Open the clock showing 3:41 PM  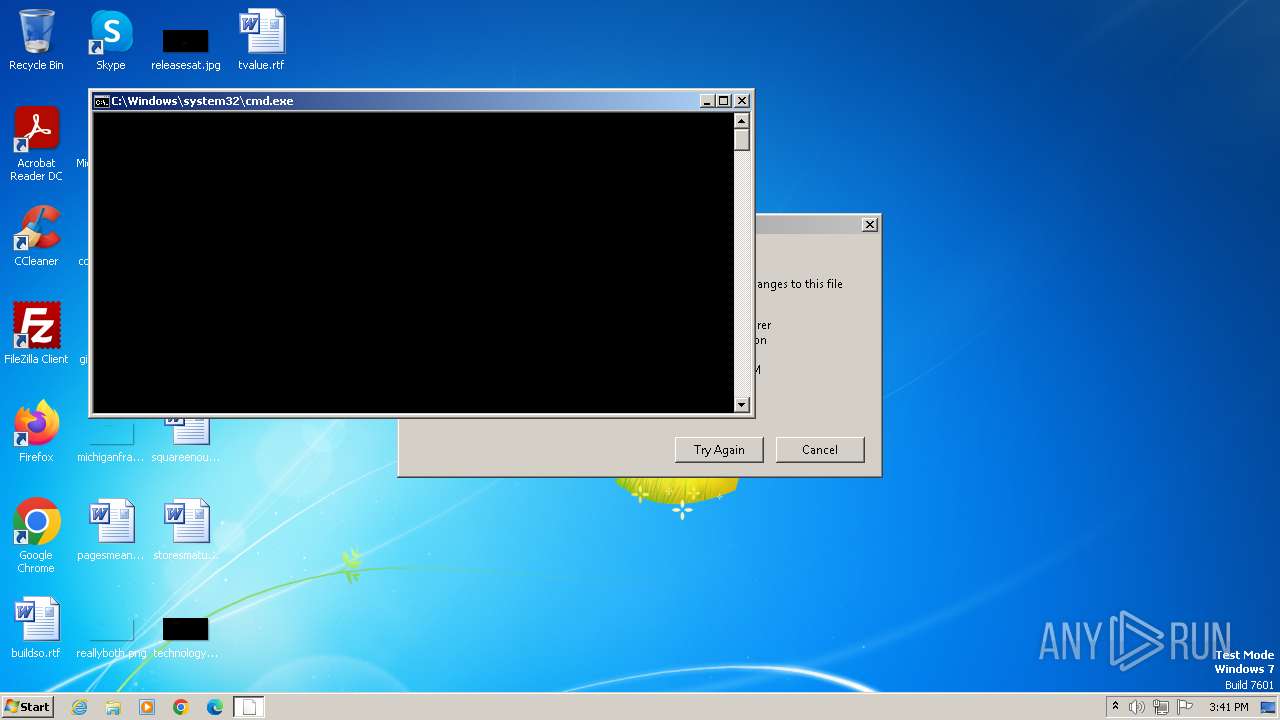click(x=1229, y=707)
